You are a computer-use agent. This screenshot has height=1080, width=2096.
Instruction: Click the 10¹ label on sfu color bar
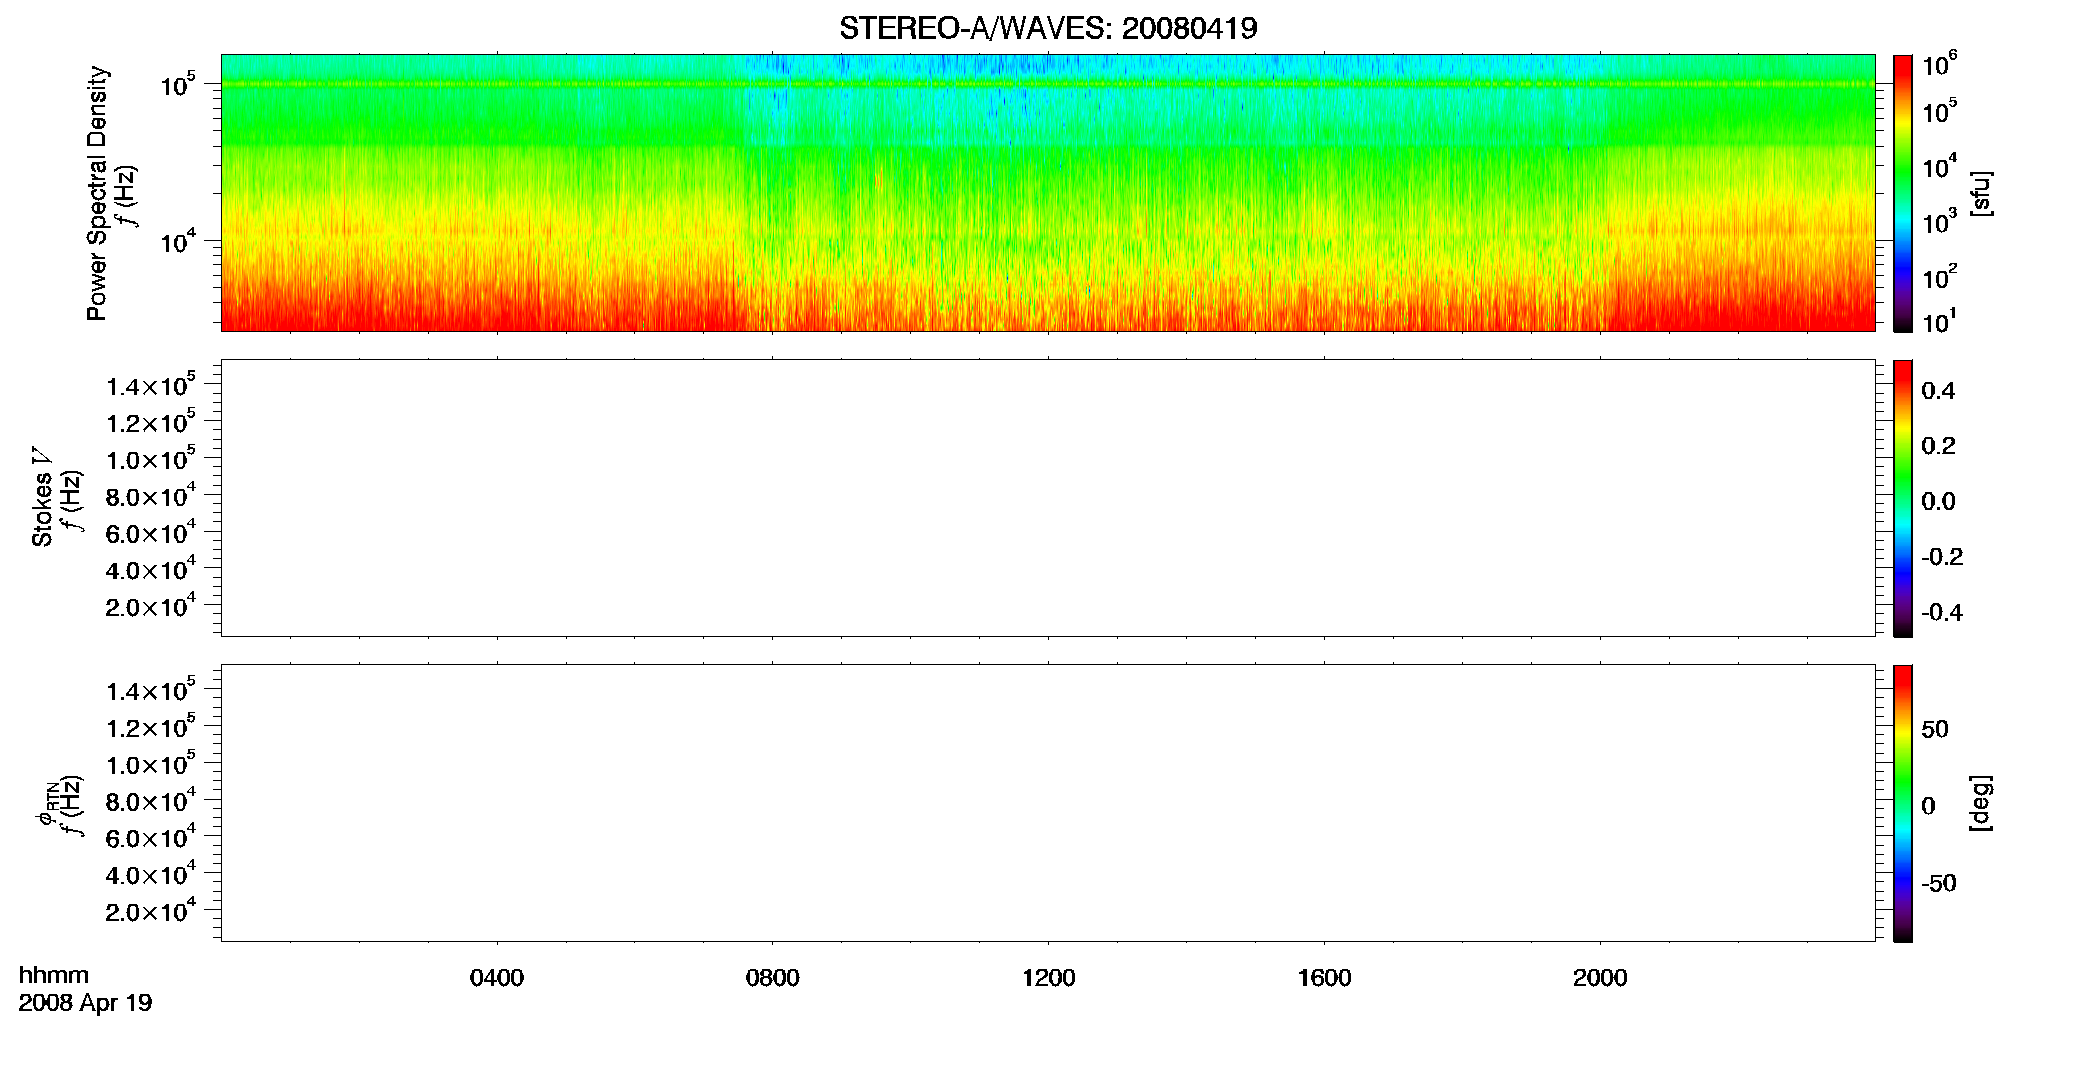[1939, 322]
